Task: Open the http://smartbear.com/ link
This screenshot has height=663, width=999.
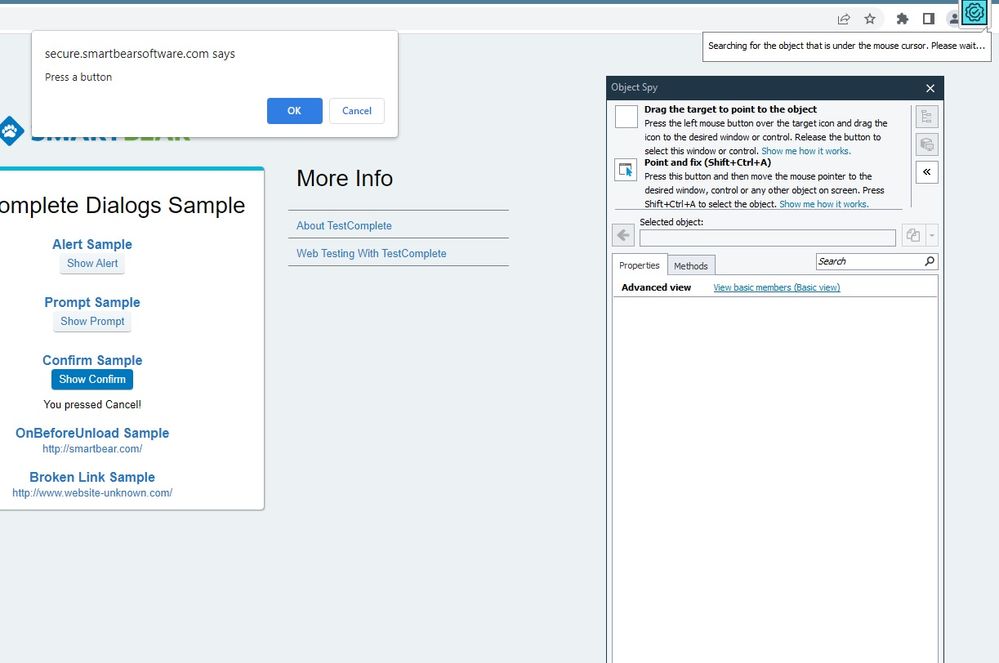Action: click(x=92, y=448)
